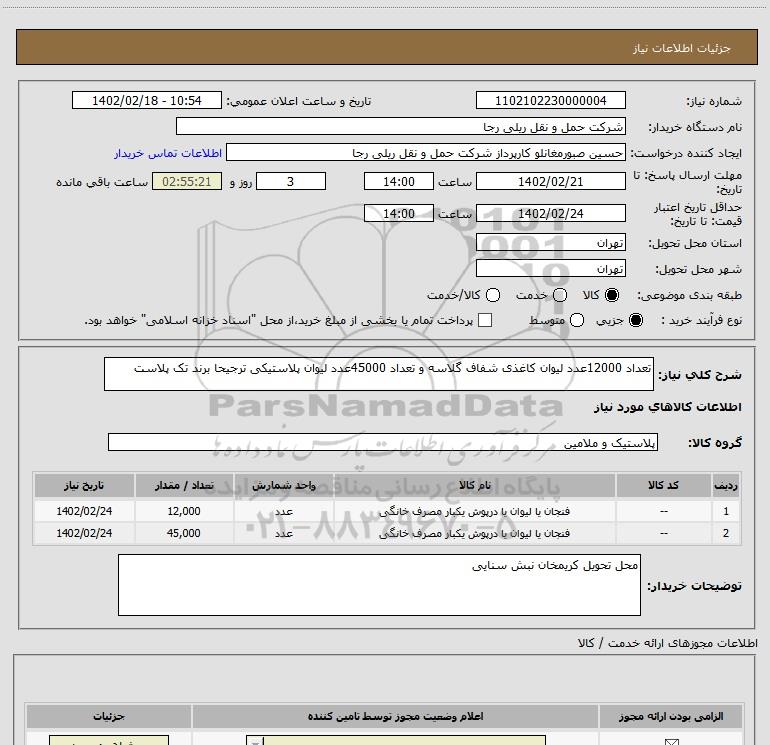Click the remaining time 02:55:21 field

click(187, 182)
